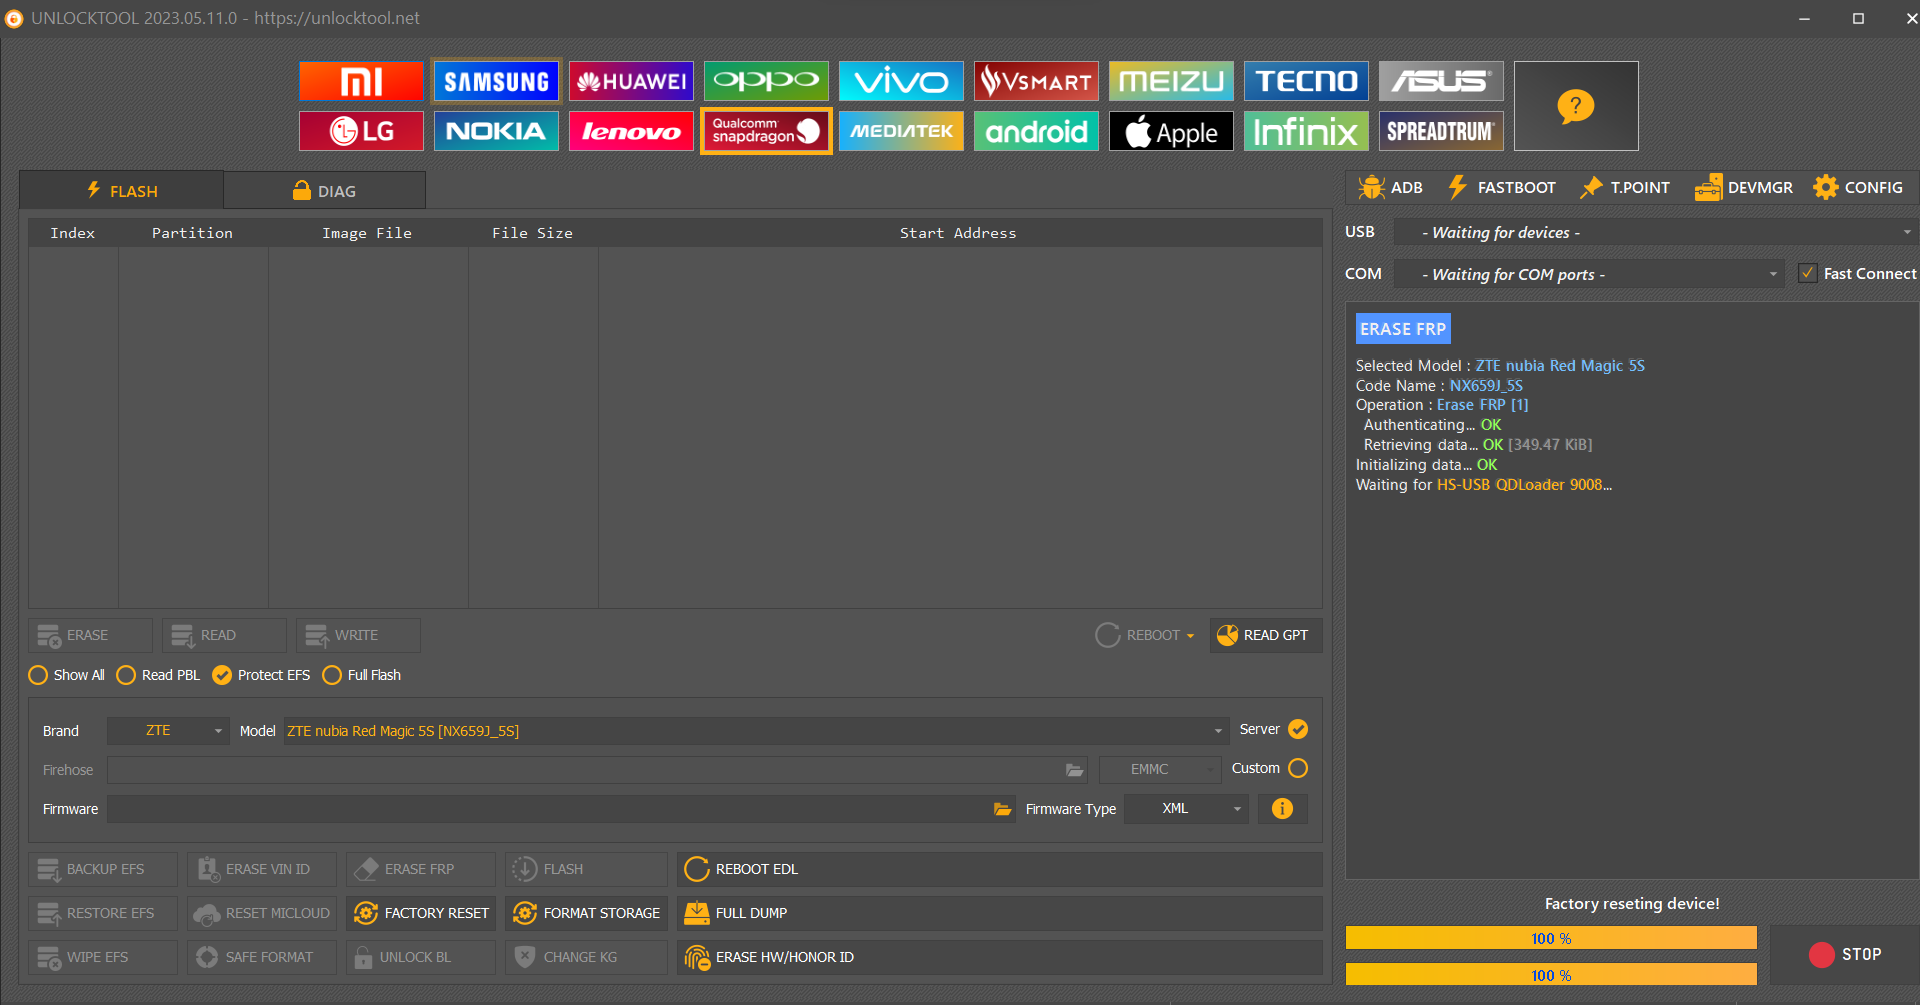The width and height of the screenshot is (1920, 1005).
Task: Open the help question mark tile
Action: click(1576, 106)
